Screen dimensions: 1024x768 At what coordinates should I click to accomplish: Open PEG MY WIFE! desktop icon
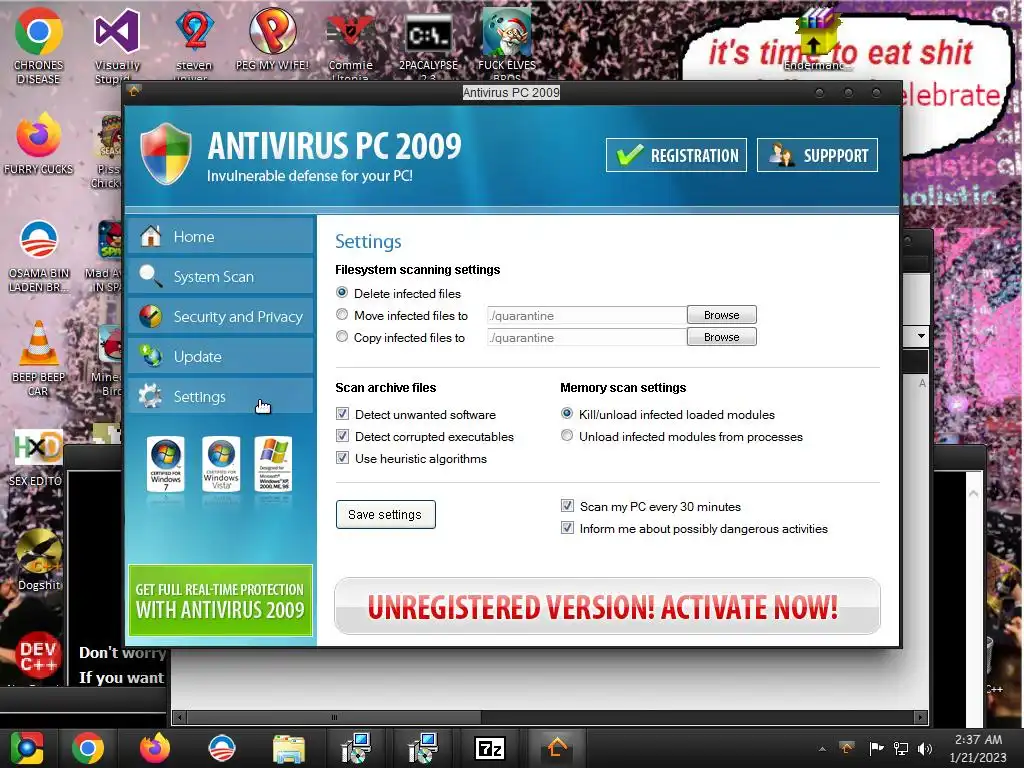coord(272,39)
